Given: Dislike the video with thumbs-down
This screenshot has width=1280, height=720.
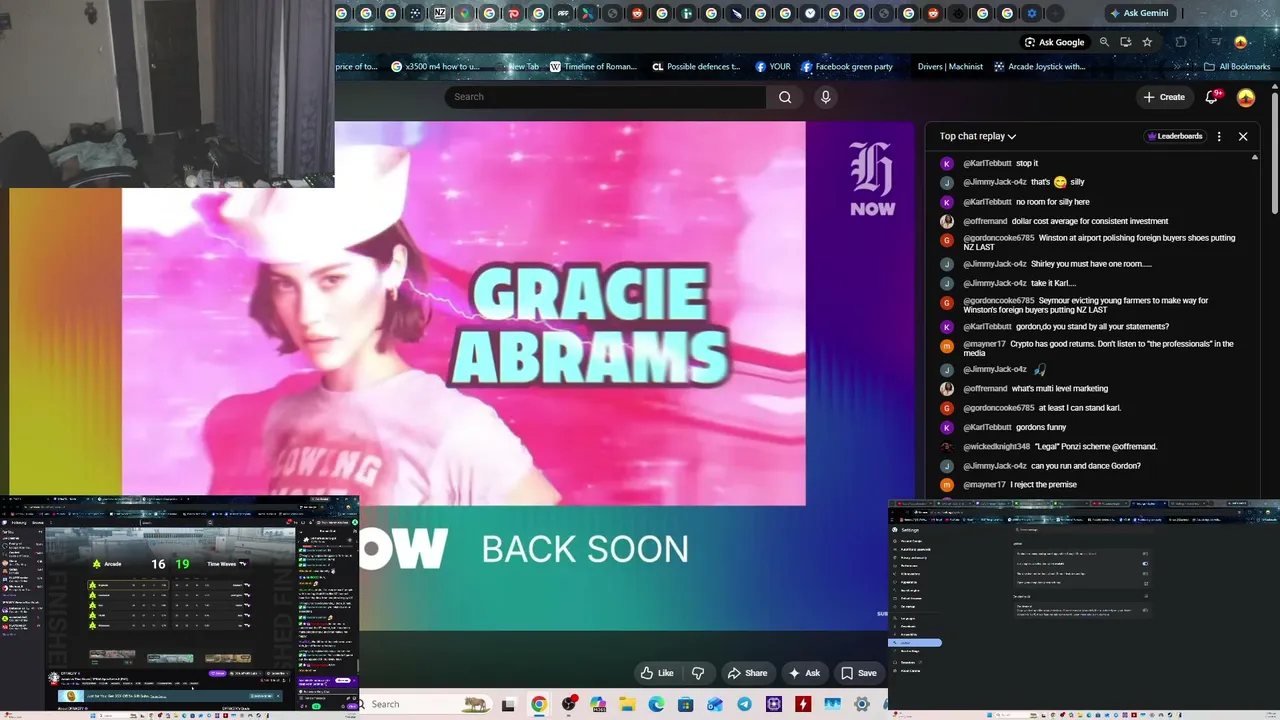Looking at the screenshot, I should (698, 673).
